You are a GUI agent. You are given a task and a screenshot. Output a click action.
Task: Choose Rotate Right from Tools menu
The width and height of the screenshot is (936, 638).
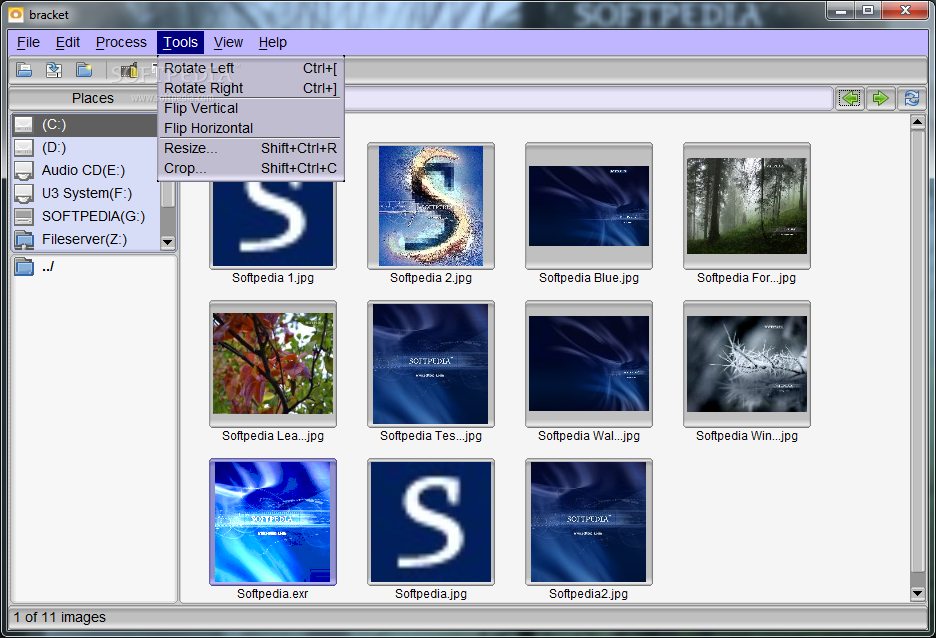pyautogui.click(x=251, y=88)
